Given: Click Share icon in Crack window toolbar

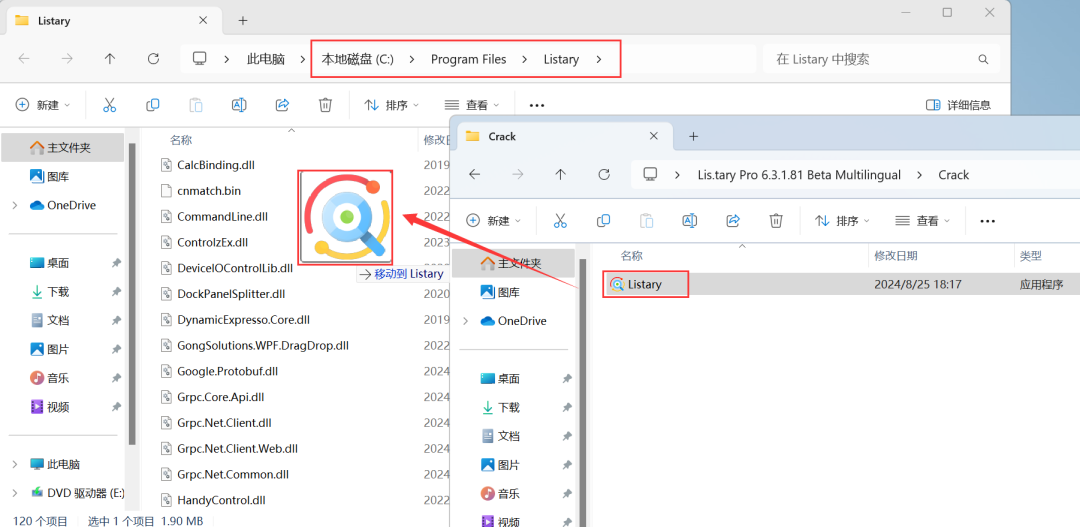Looking at the screenshot, I should [x=733, y=220].
